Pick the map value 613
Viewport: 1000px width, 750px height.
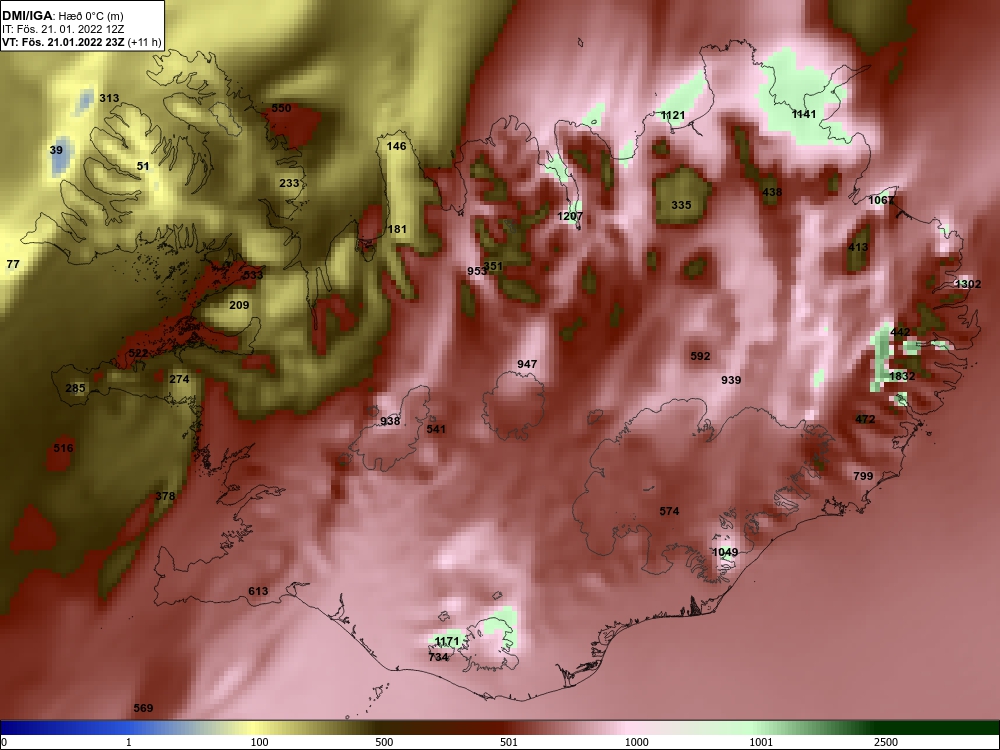pos(258,591)
